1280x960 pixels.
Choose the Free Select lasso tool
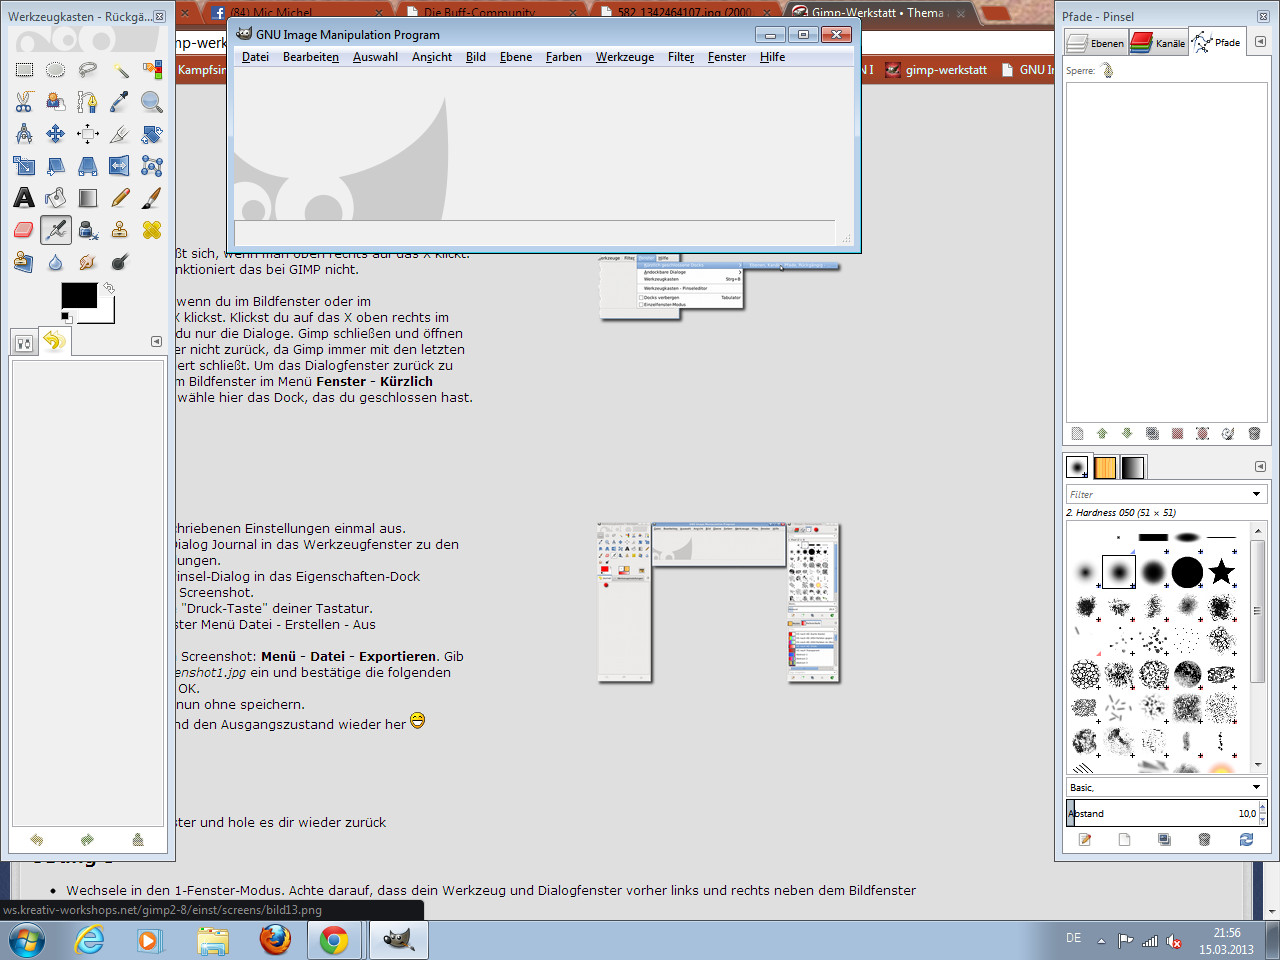tap(88, 70)
